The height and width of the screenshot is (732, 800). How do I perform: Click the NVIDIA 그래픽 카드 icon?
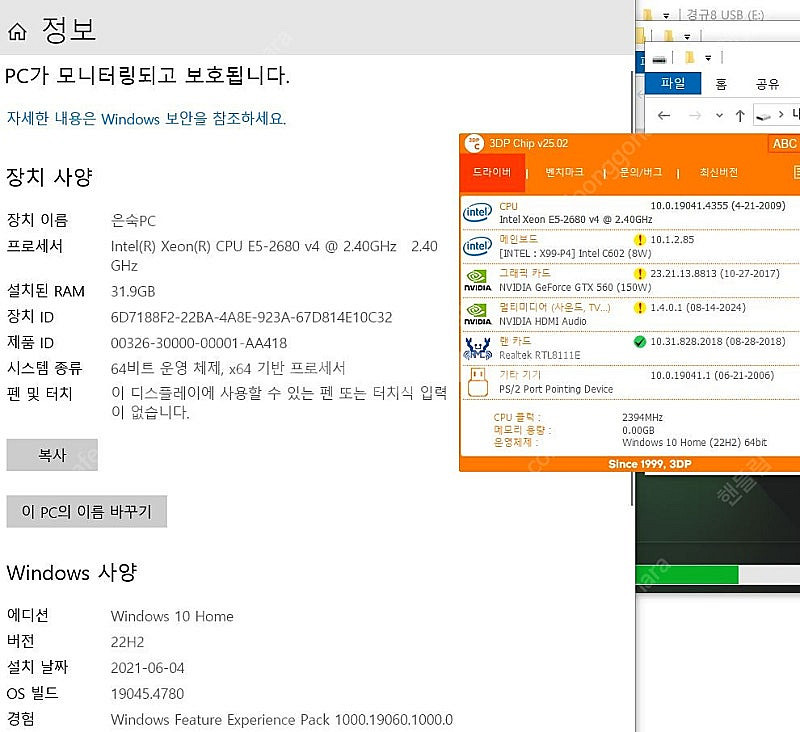point(478,280)
